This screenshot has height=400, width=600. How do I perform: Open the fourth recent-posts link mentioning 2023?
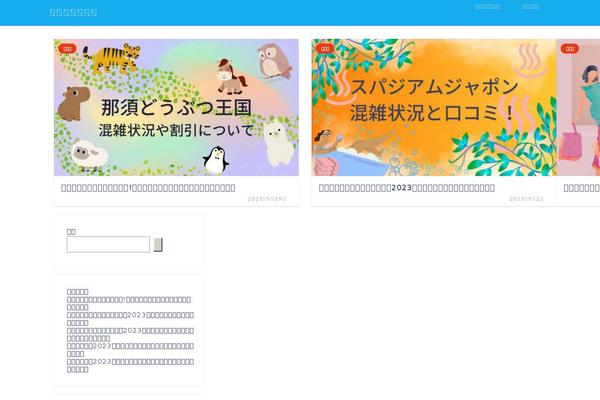pyautogui.click(x=130, y=349)
